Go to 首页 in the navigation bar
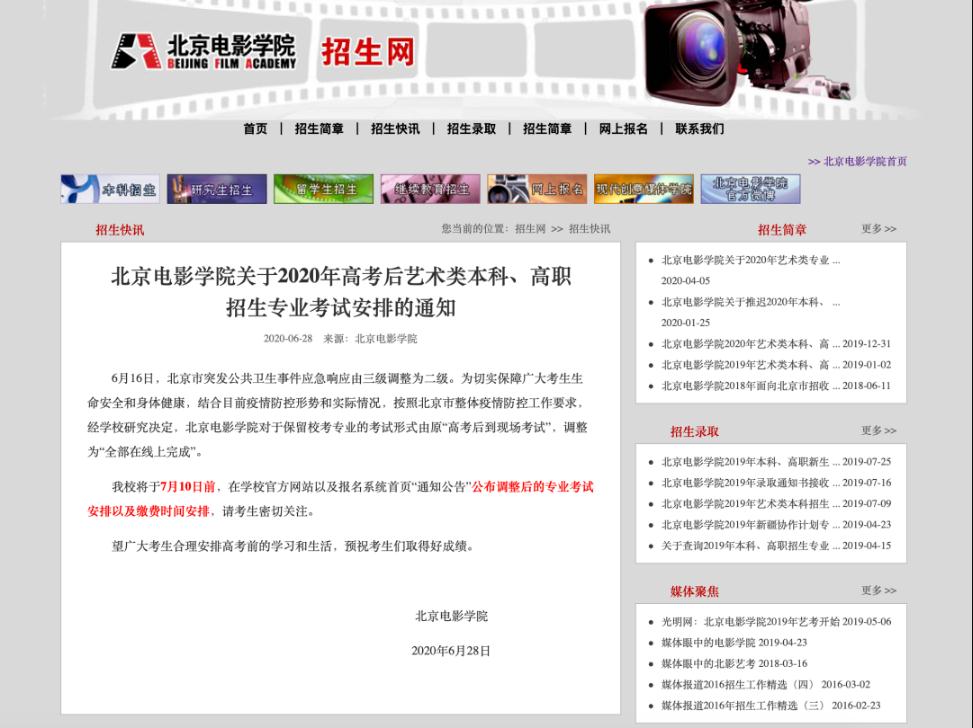The width and height of the screenshot is (973, 728). click(255, 129)
